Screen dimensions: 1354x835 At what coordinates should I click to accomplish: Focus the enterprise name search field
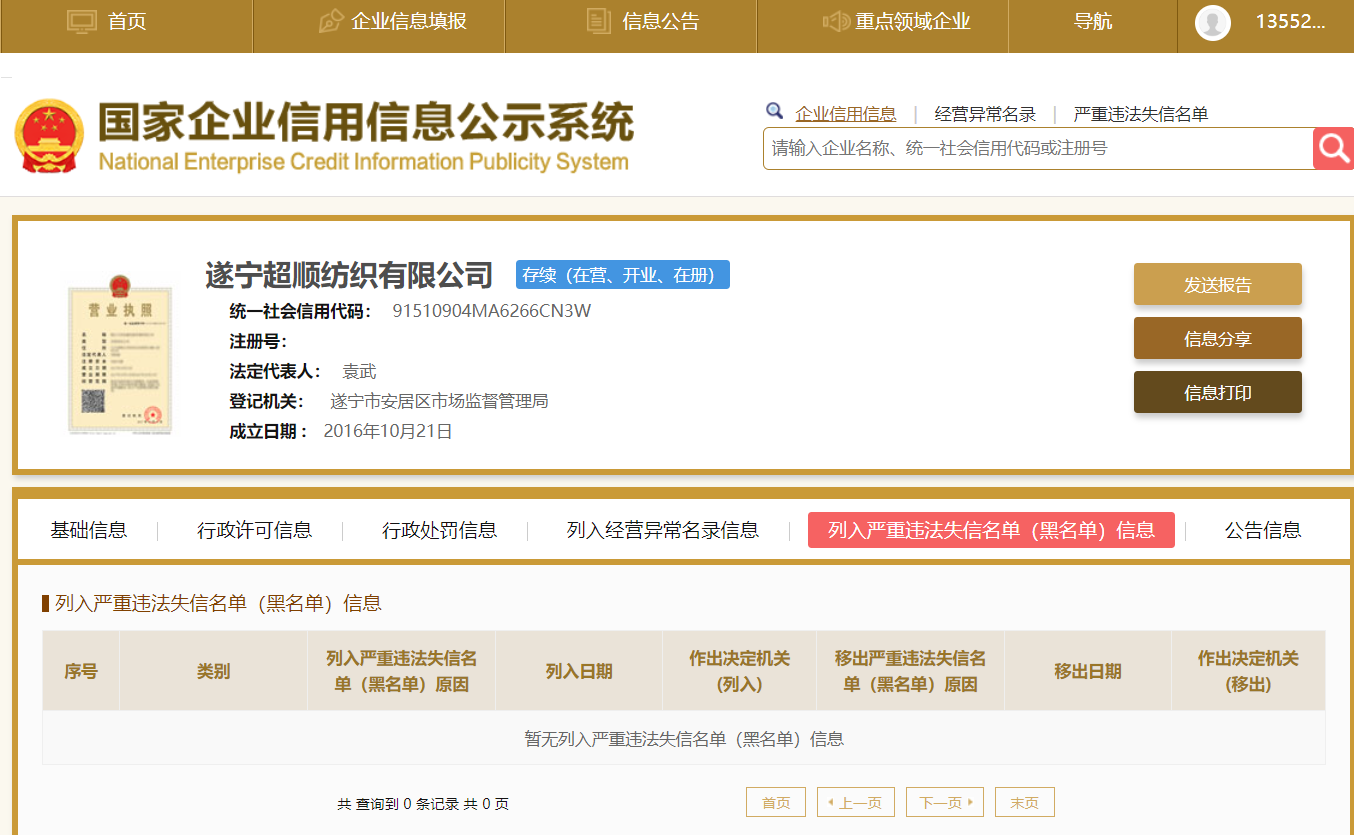point(1038,148)
